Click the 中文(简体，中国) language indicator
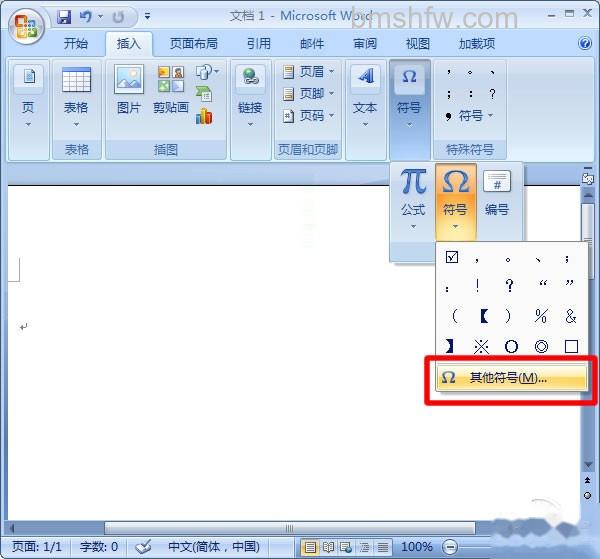600x559 pixels. click(214, 547)
